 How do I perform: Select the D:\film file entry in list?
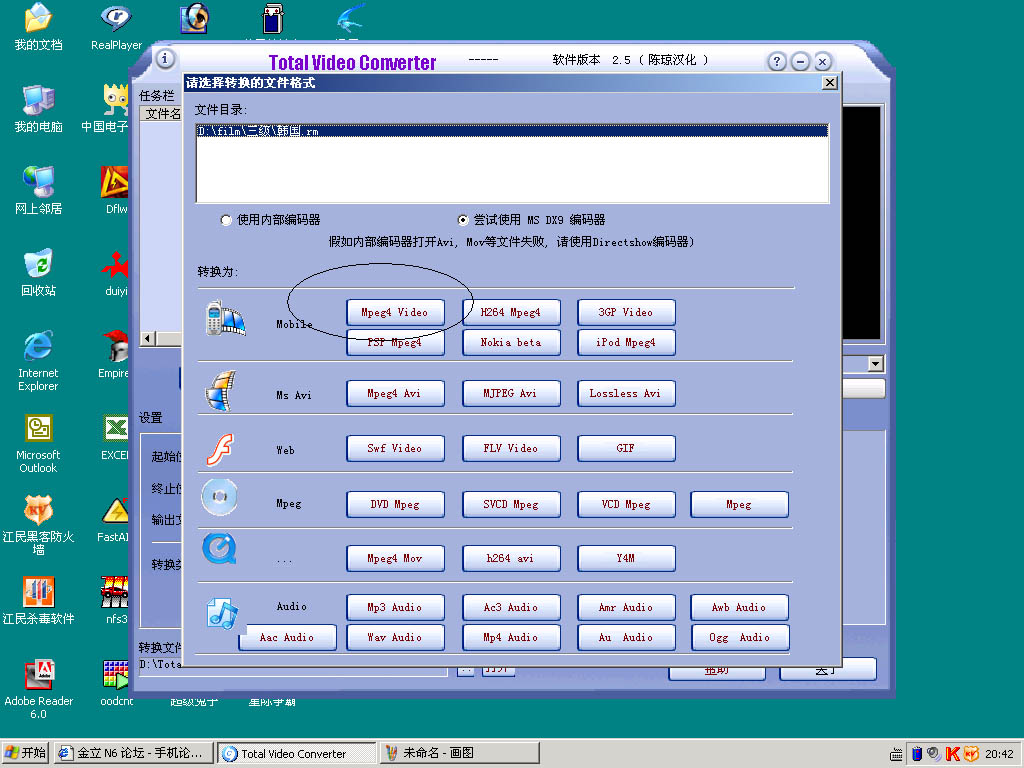tap(512, 131)
